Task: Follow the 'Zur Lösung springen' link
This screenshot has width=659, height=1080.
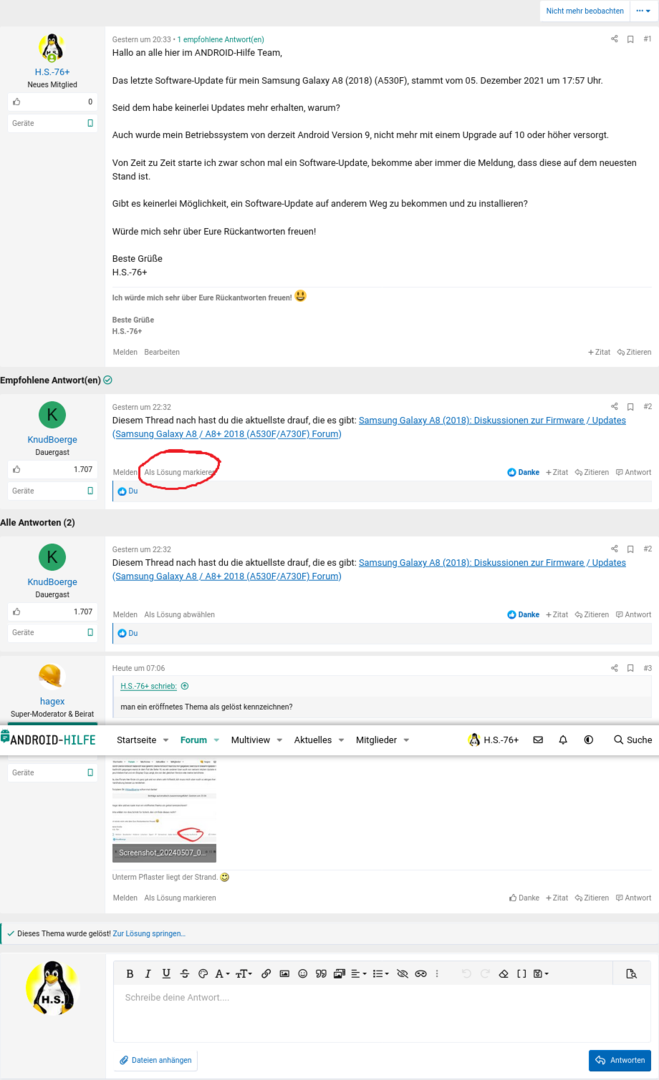Action: (x=149, y=933)
